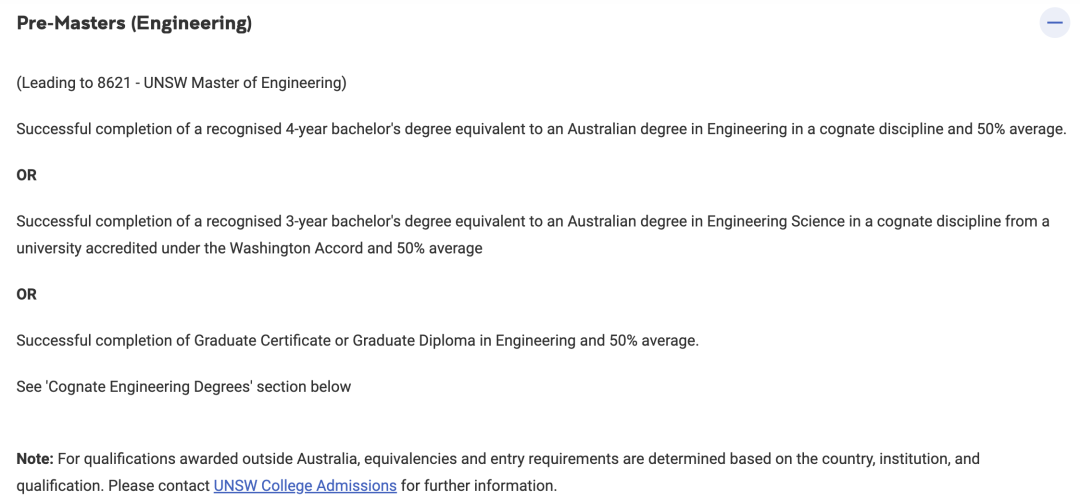Click the 4-year bachelor's degree requirement sentence

click(541, 129)
